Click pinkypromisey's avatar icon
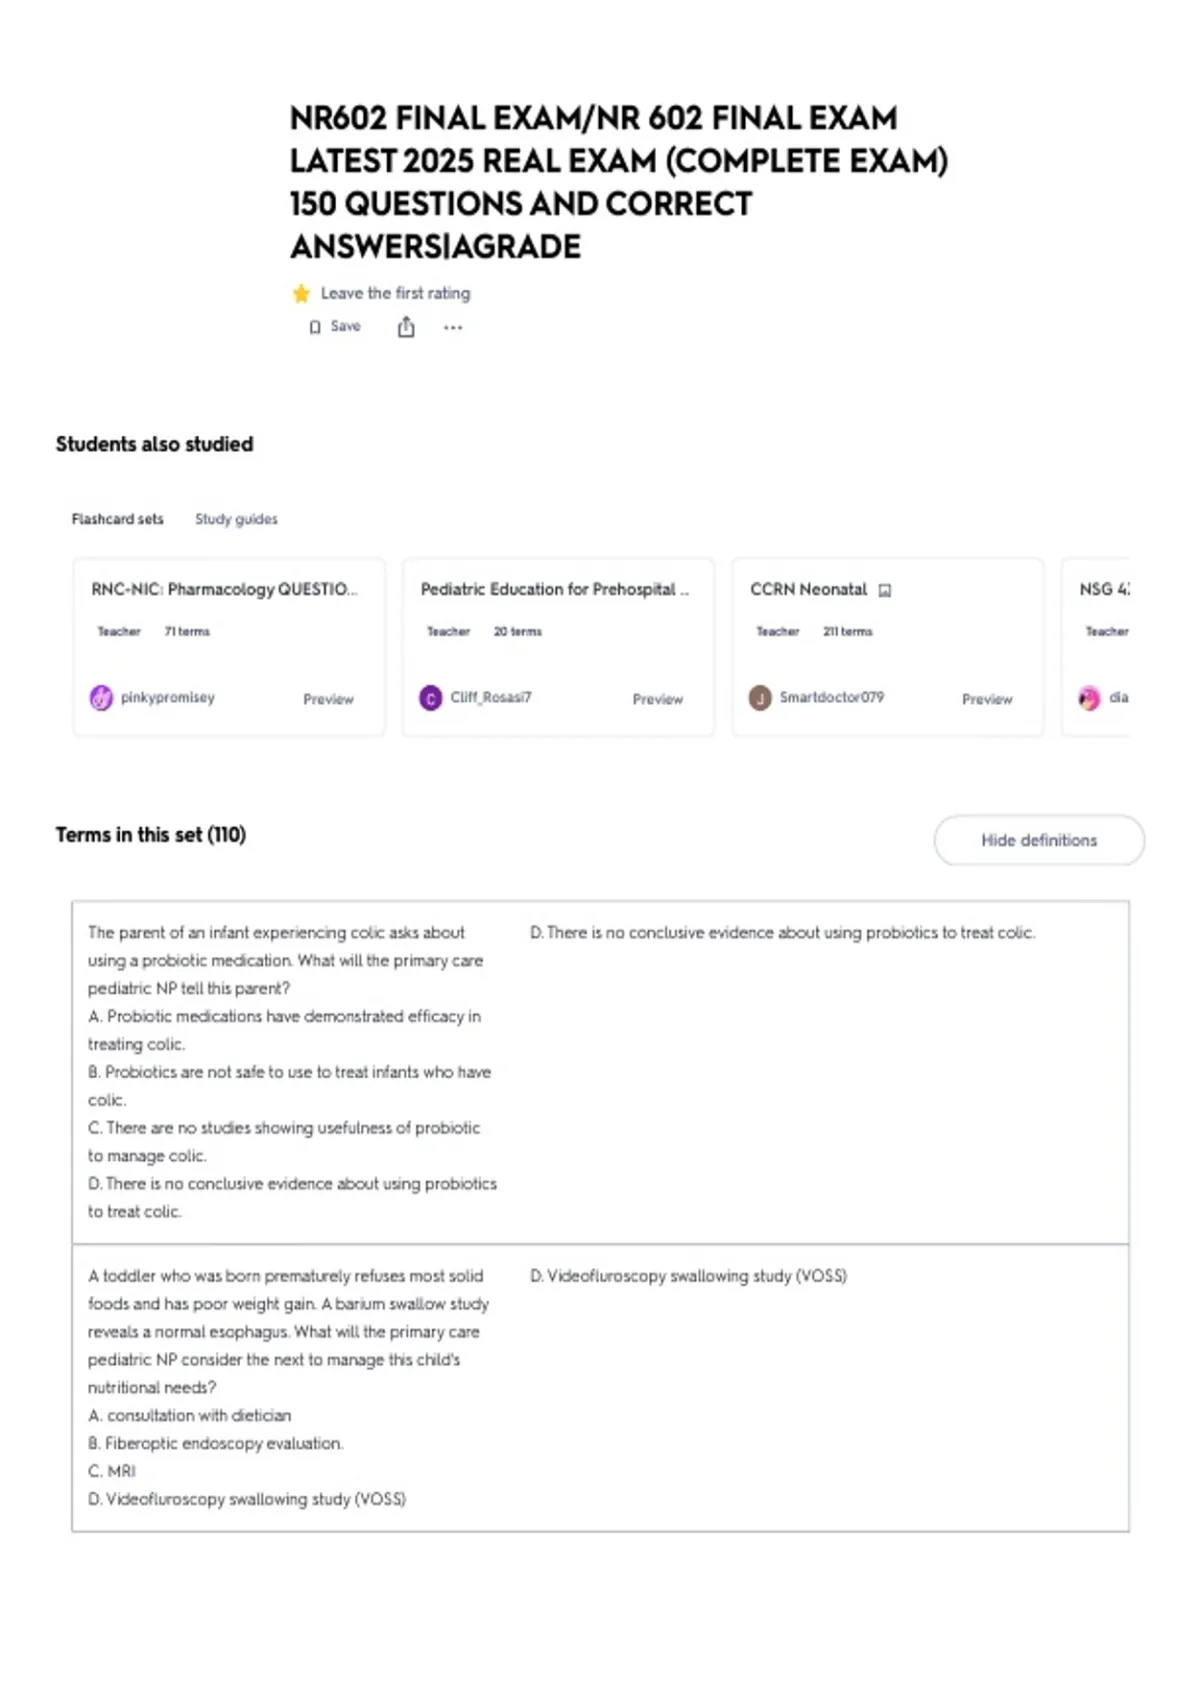 coord(101,698)
